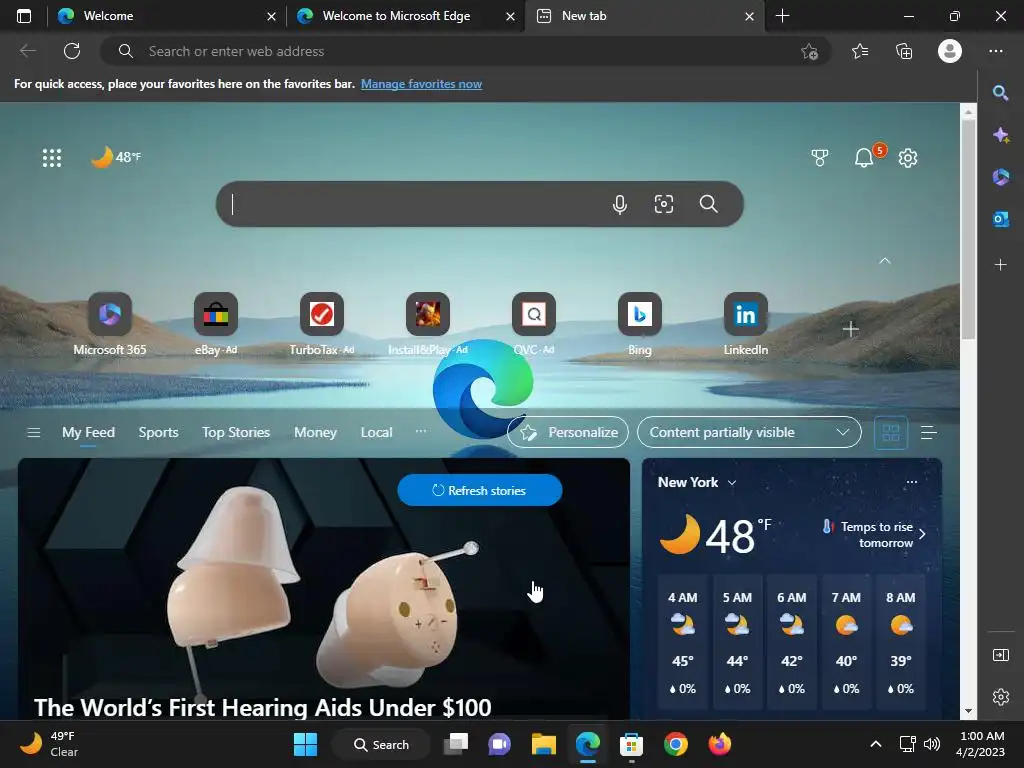The height and width of the screenshot is (768, 1024).
Task: Open sidebar settings gear at bottom
Action: click(x=1000, y=697)
